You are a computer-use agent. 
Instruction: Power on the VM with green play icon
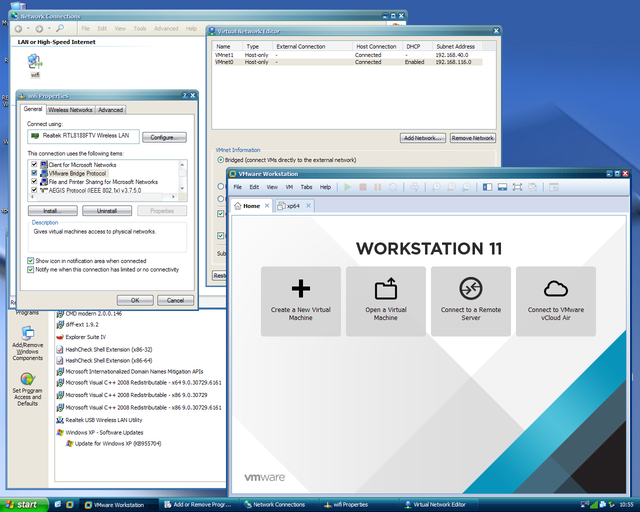tap(347, 187)
